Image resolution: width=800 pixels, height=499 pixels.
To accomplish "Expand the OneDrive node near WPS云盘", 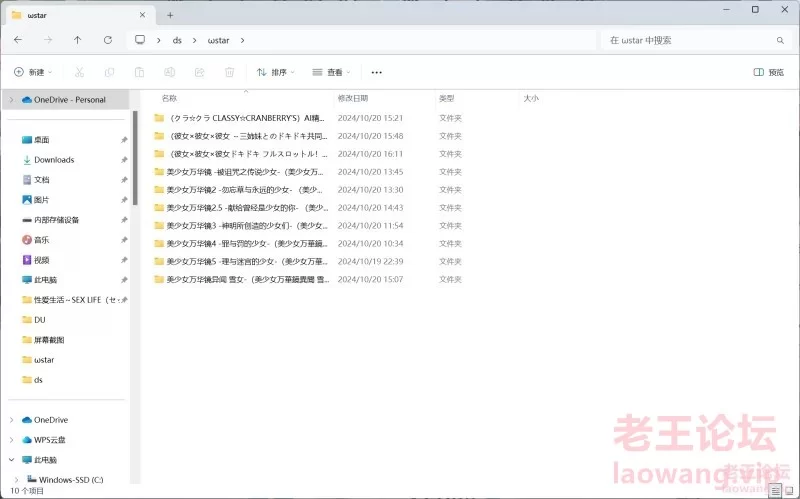I will click(x=11, y=420).
